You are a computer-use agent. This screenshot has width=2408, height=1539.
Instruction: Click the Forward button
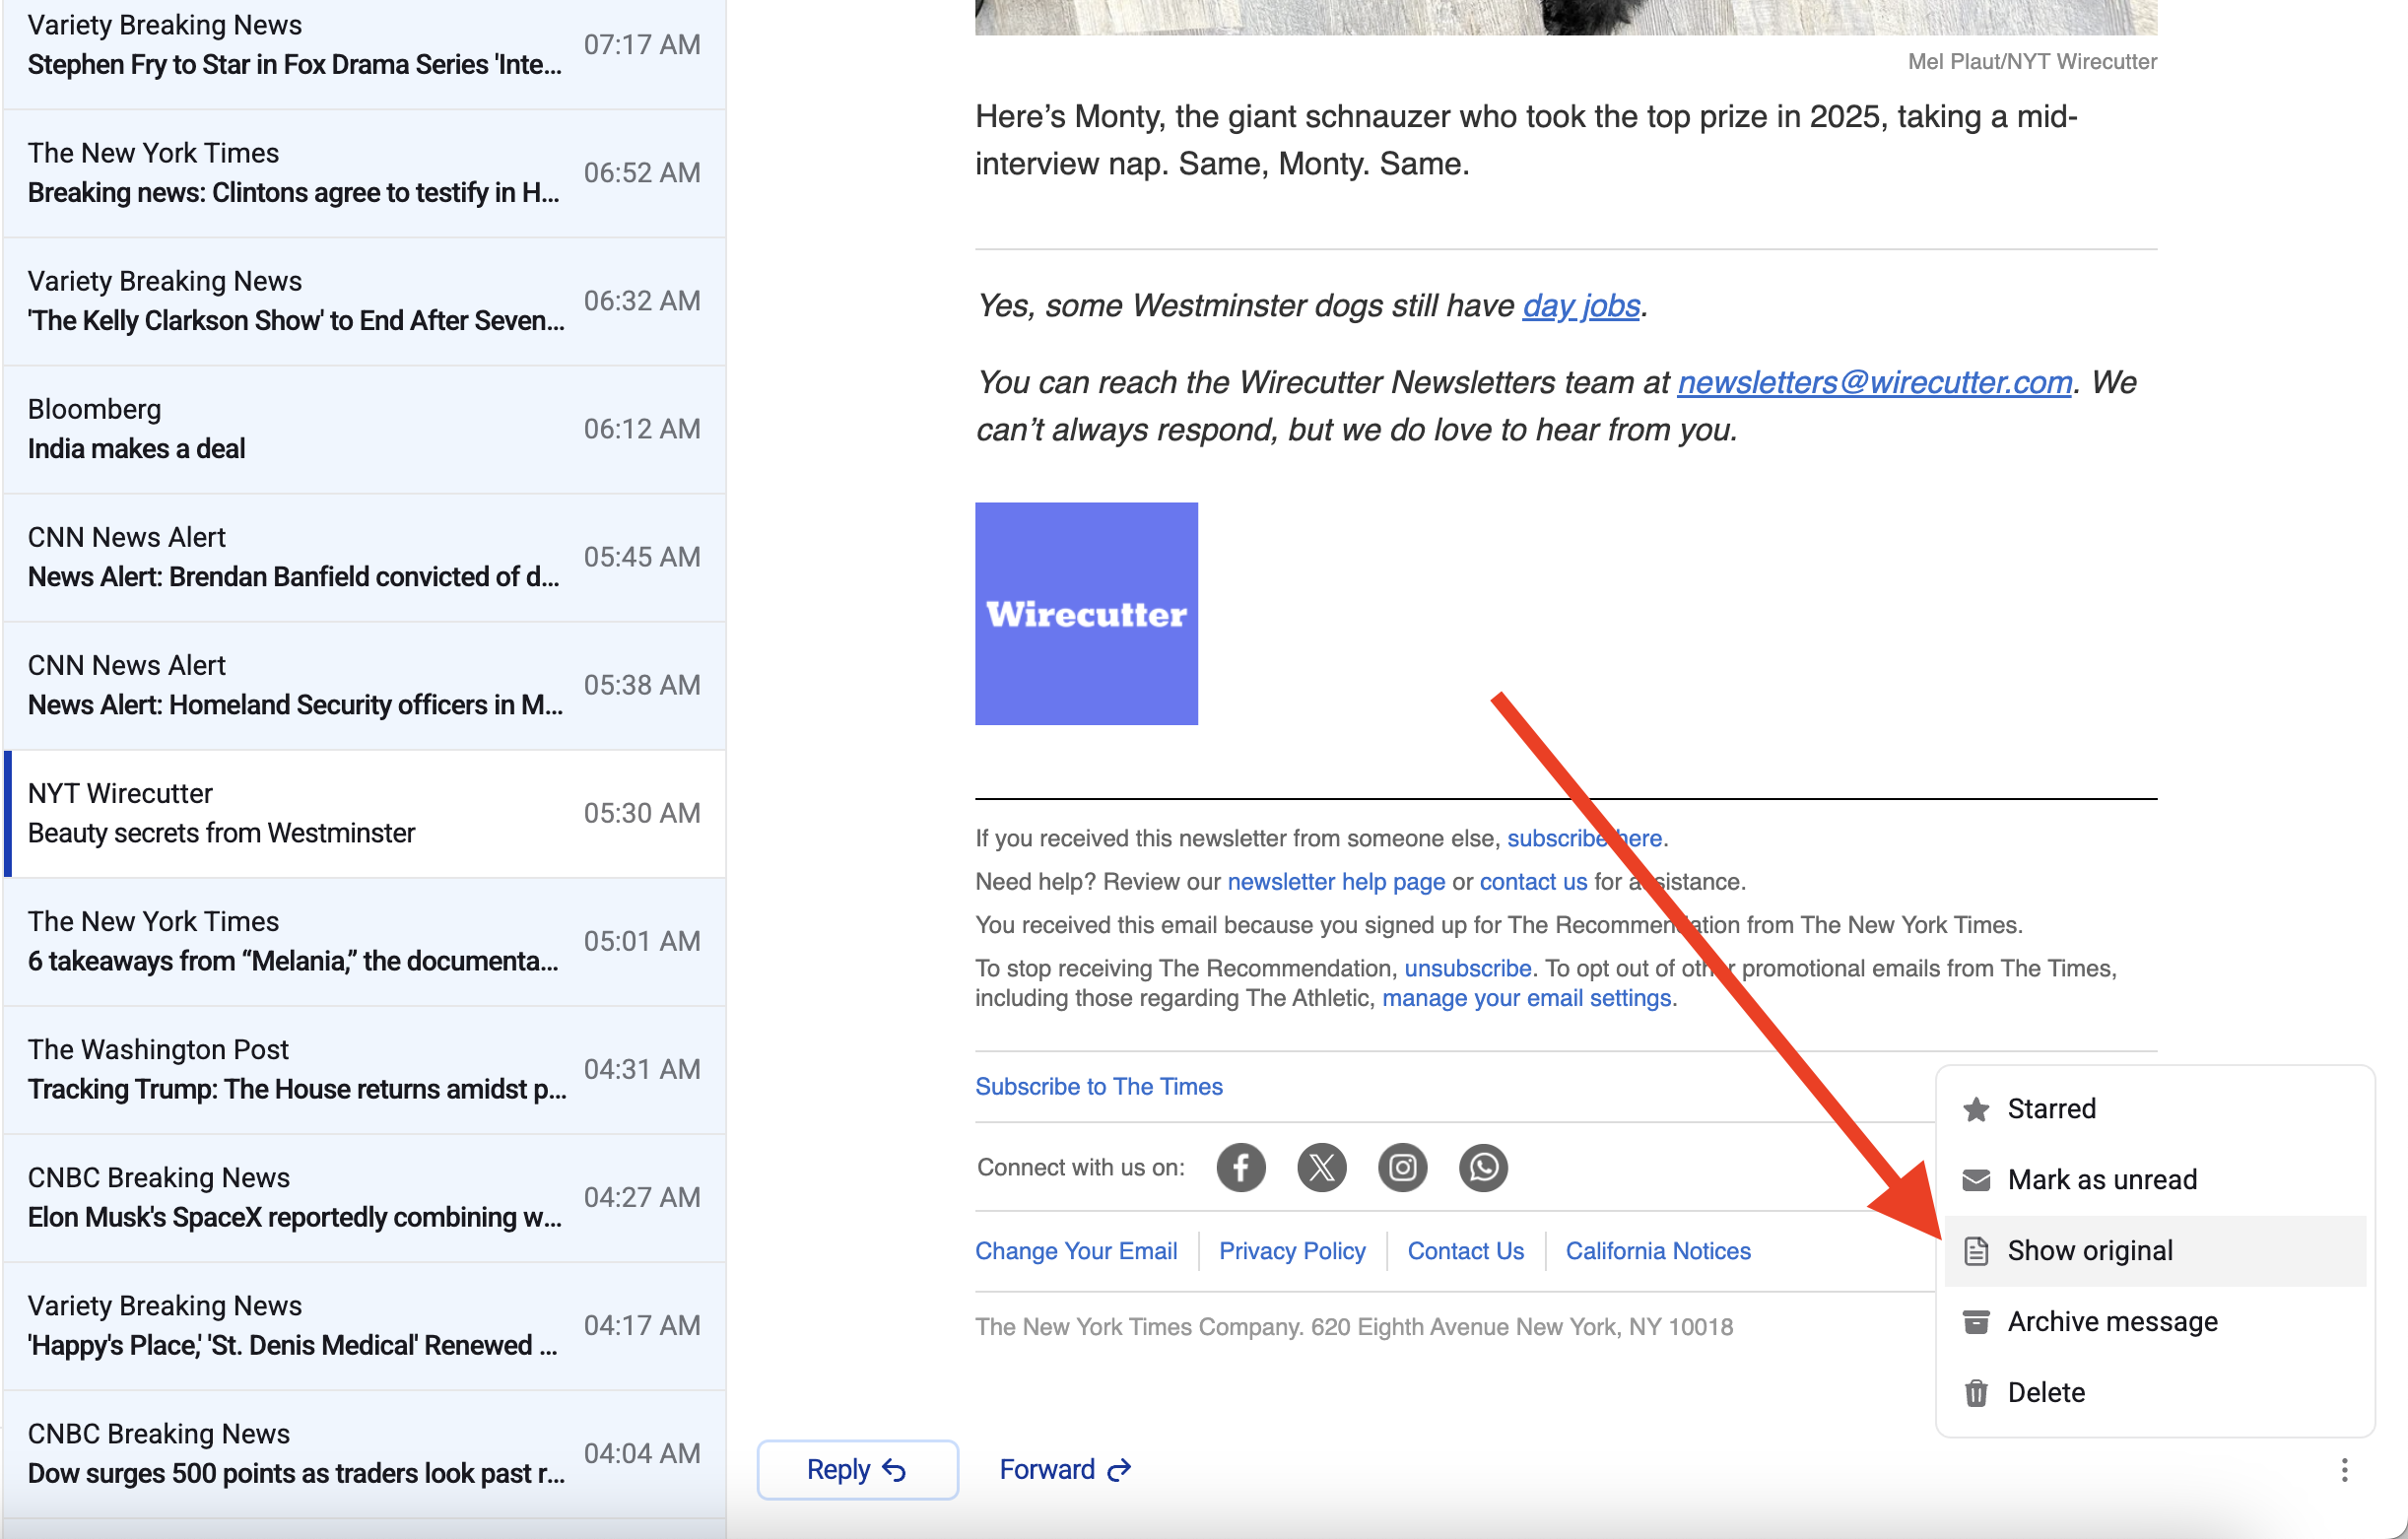1064,1469
